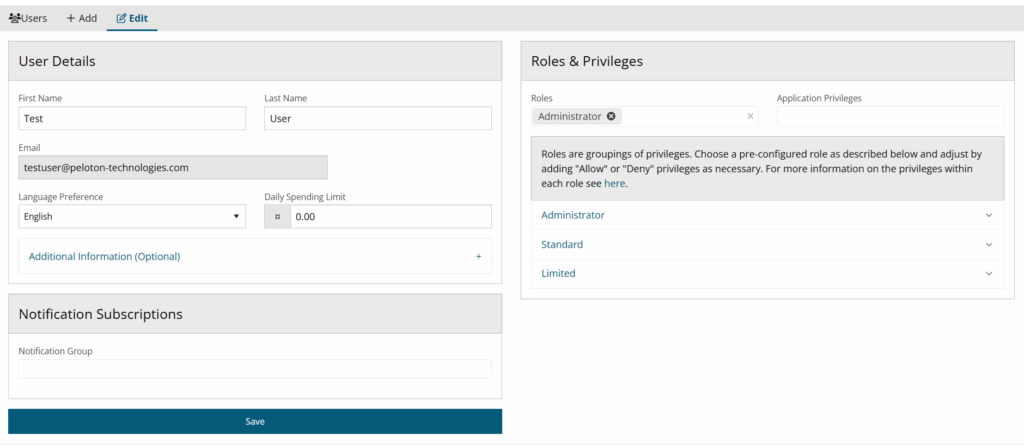Click the Last Name field

point(378,118)
